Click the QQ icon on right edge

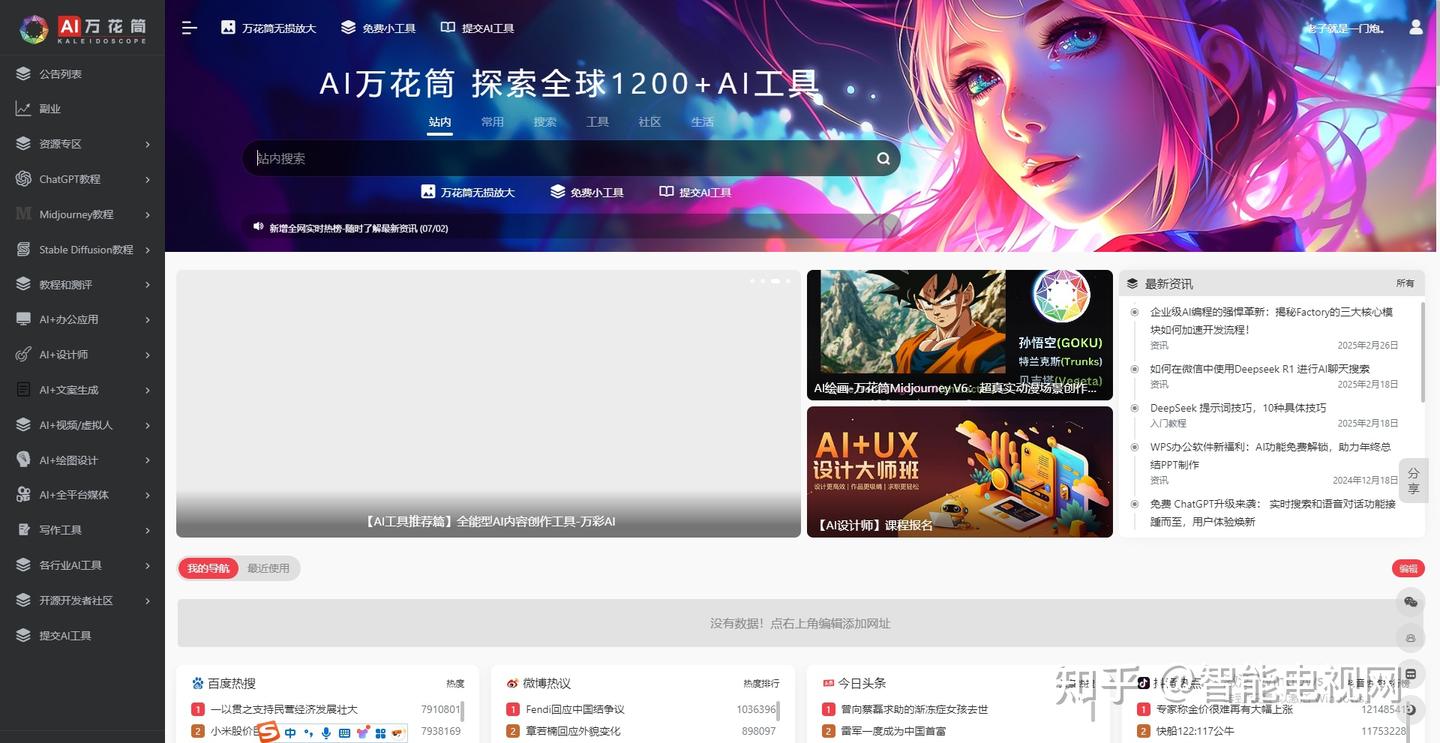click(x=1410, y=637)
